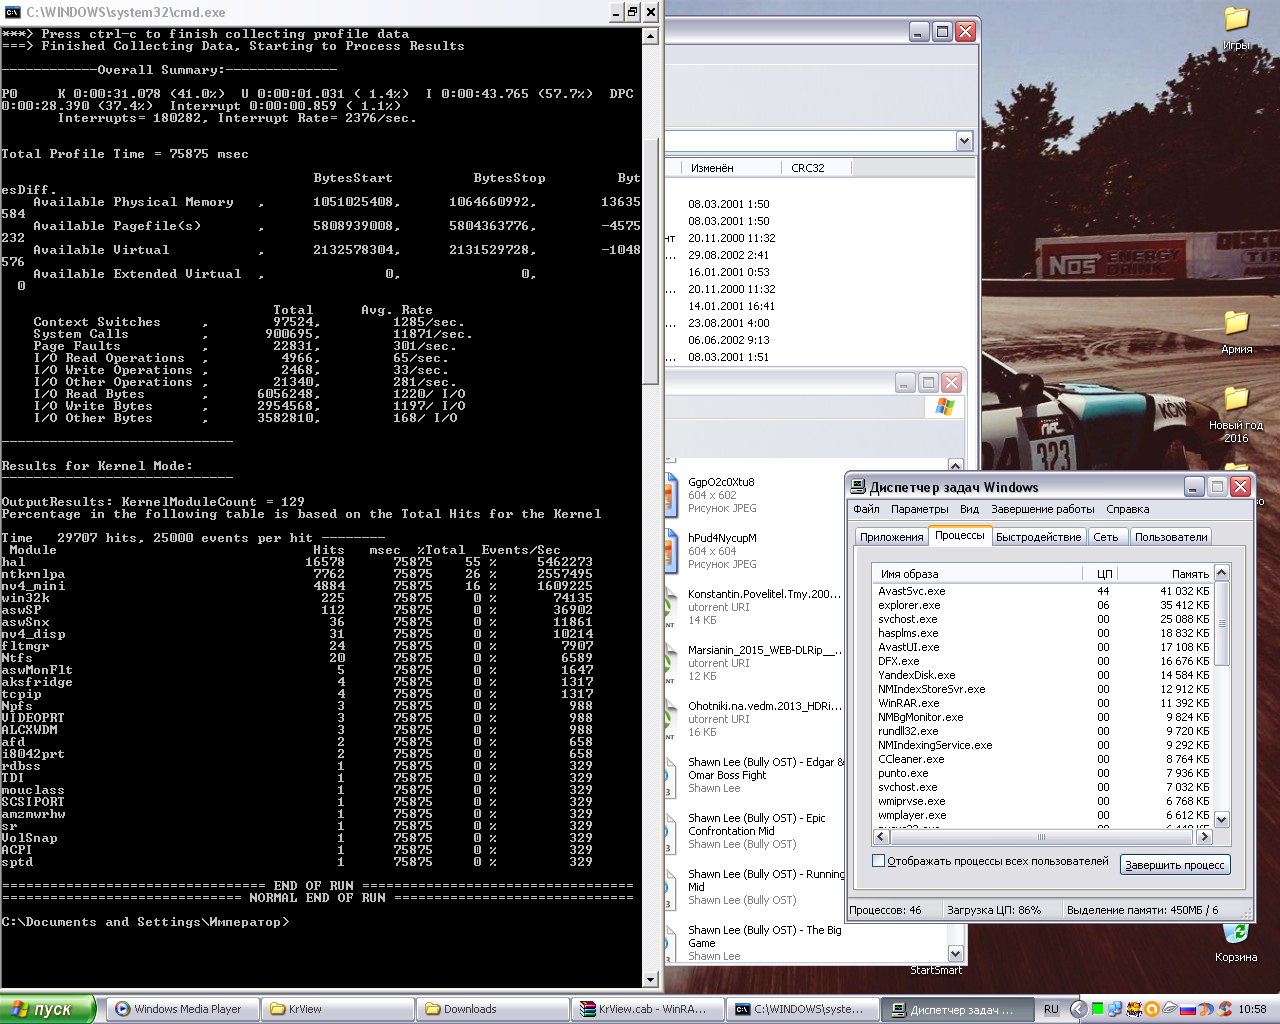The width and height of the screenshot is (1280, 1024).
Task: Click the Новый год 2016 folder
Action: (1236, 400)
